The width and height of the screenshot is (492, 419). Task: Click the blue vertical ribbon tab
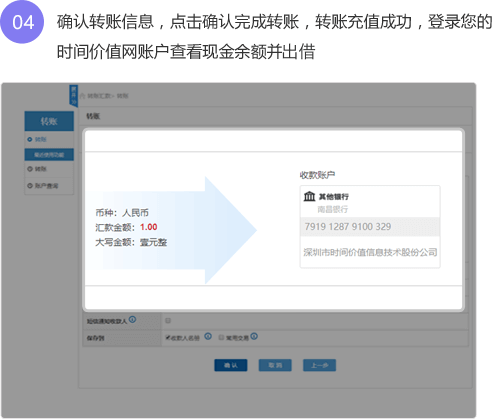[x=73, y=96]
